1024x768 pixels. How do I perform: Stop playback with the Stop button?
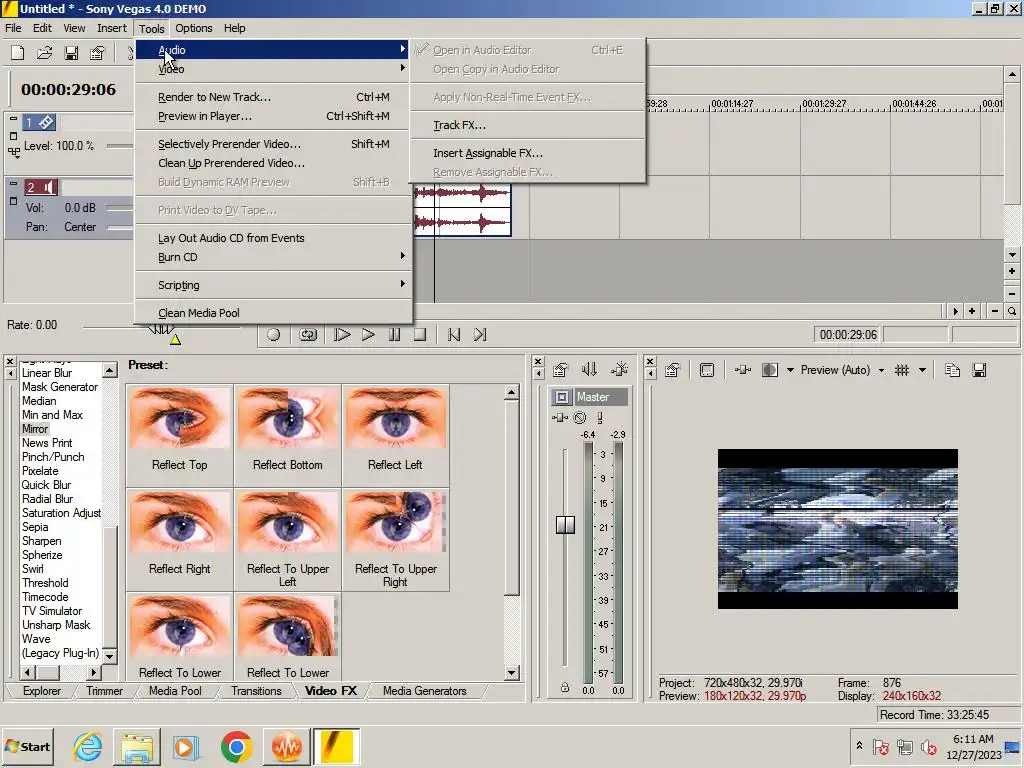(x=420, y=334)
